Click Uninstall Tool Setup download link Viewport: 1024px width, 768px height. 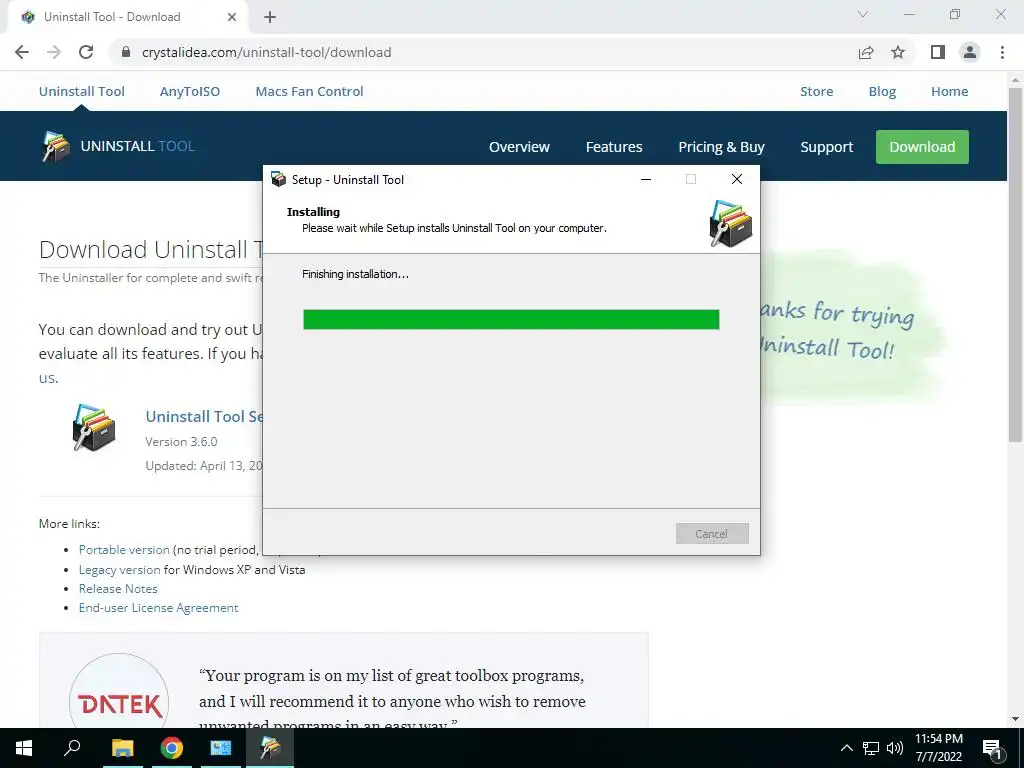(204, 417)
